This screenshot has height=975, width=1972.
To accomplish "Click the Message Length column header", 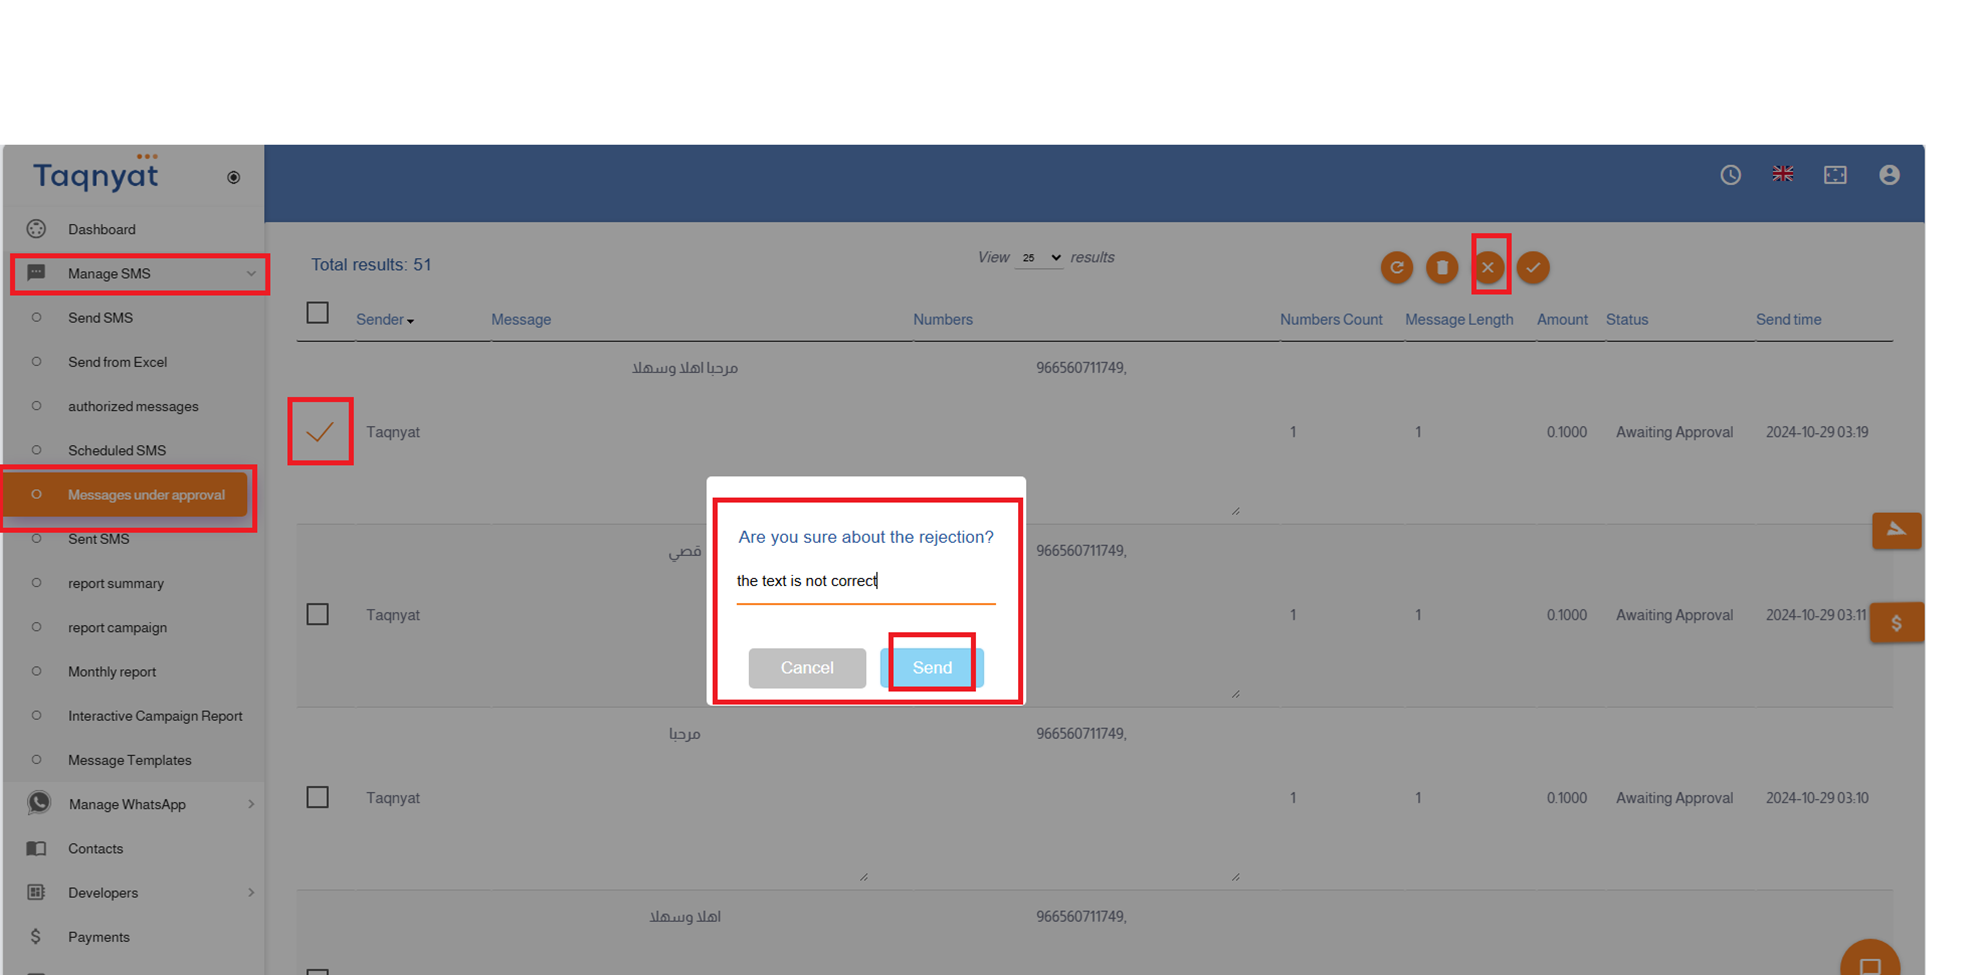I will (1459, 320).
